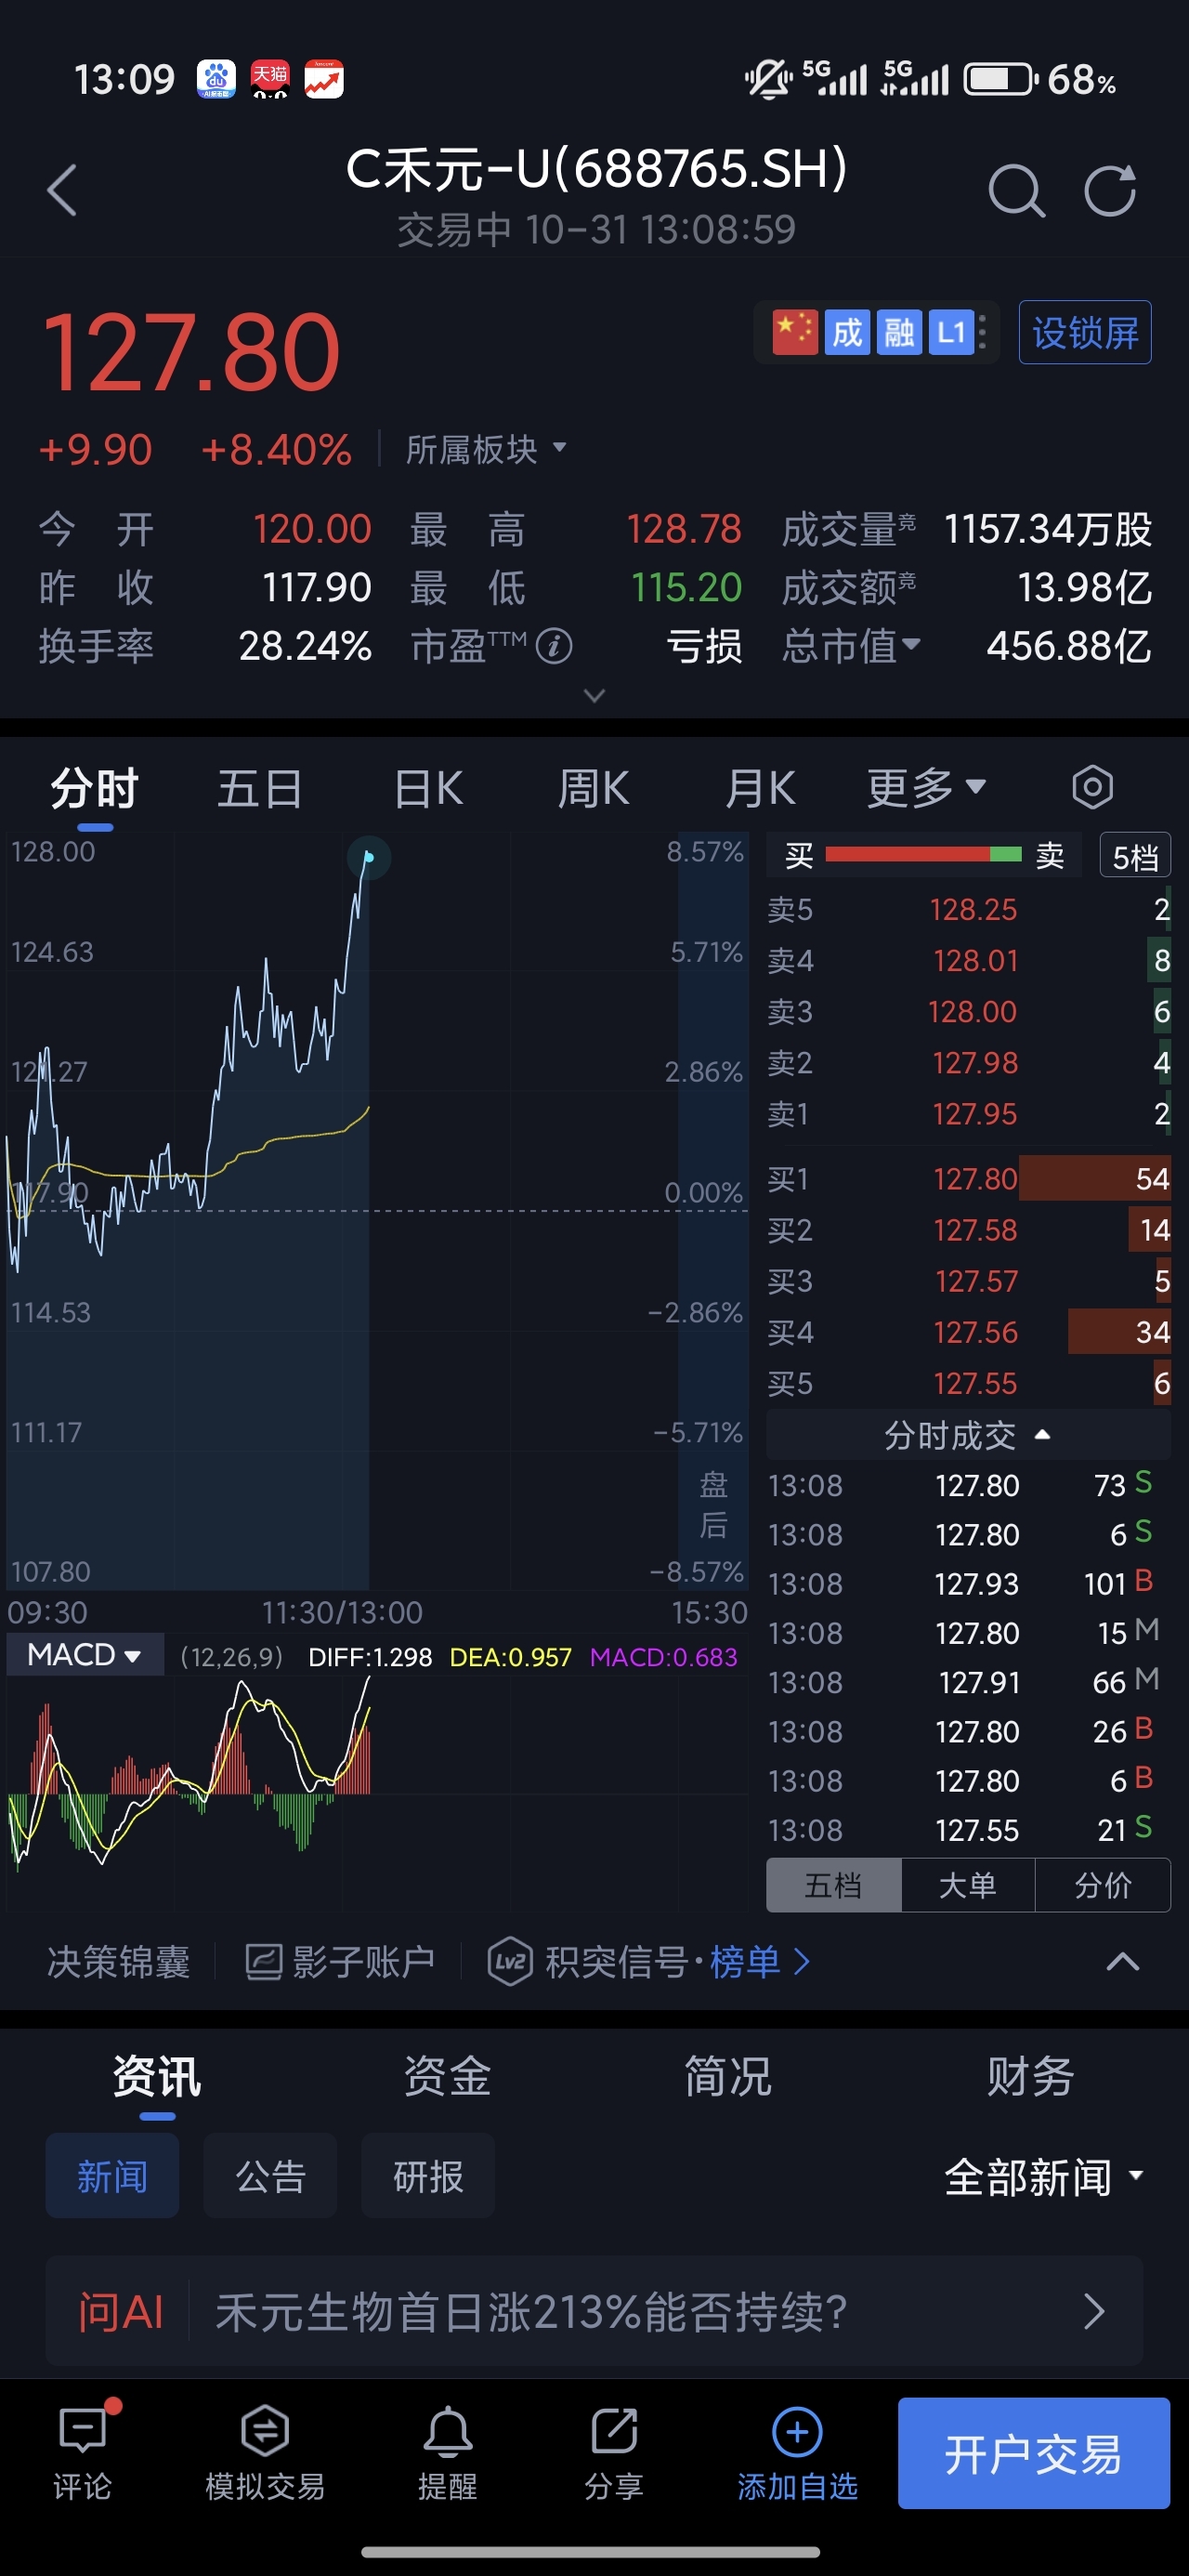Tap the battery indicator in status bar
Viewport: 1189px width, 2576px height.
1001,79
